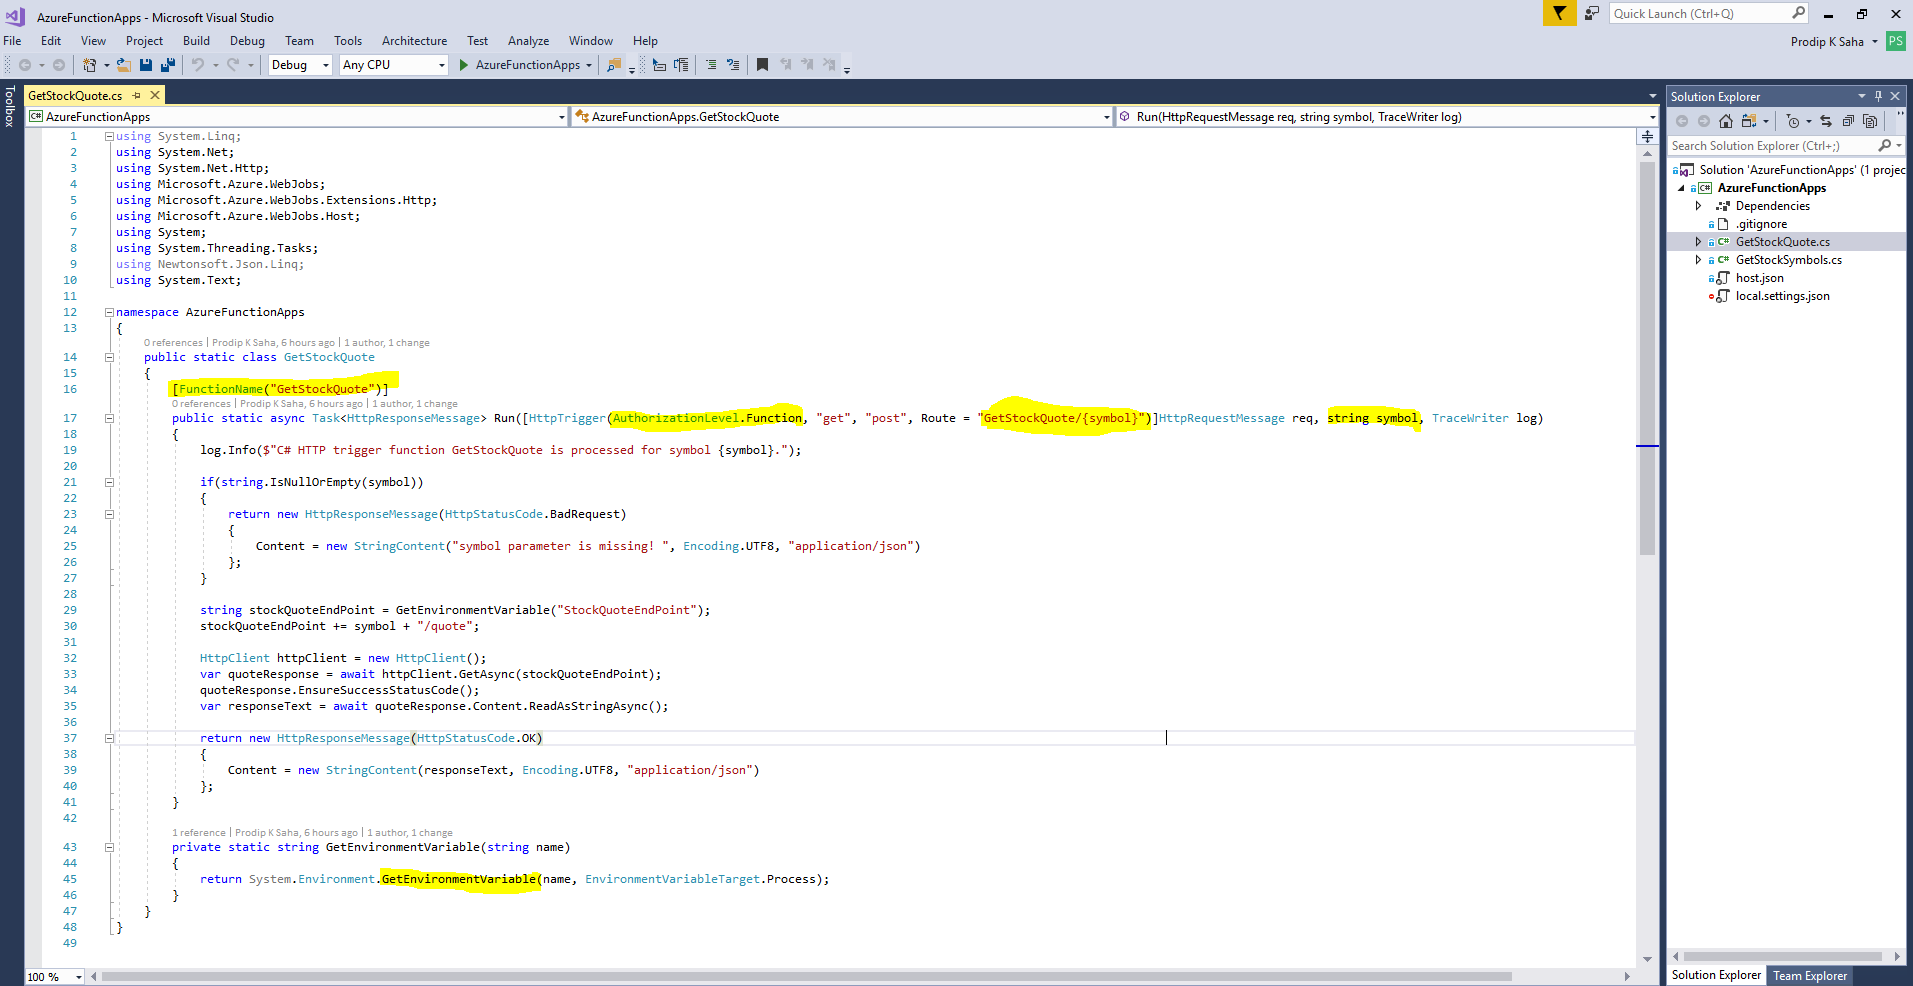The width and height of the screenshot is (1913, 986).
Task: Open the Architecture menu
Action: click(414, 41)
